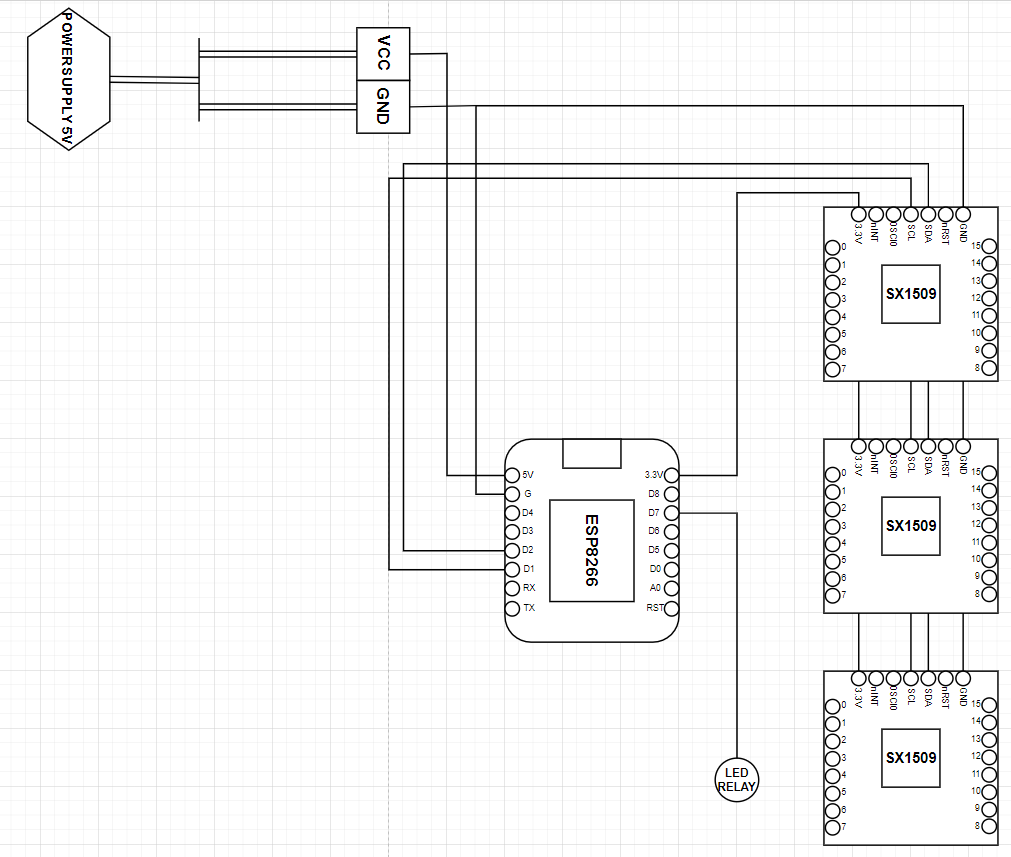Select the POWERSUPPLY 5V hexagon shape
This screenshot has height=857, width=1011.
(x=69, y=79)
